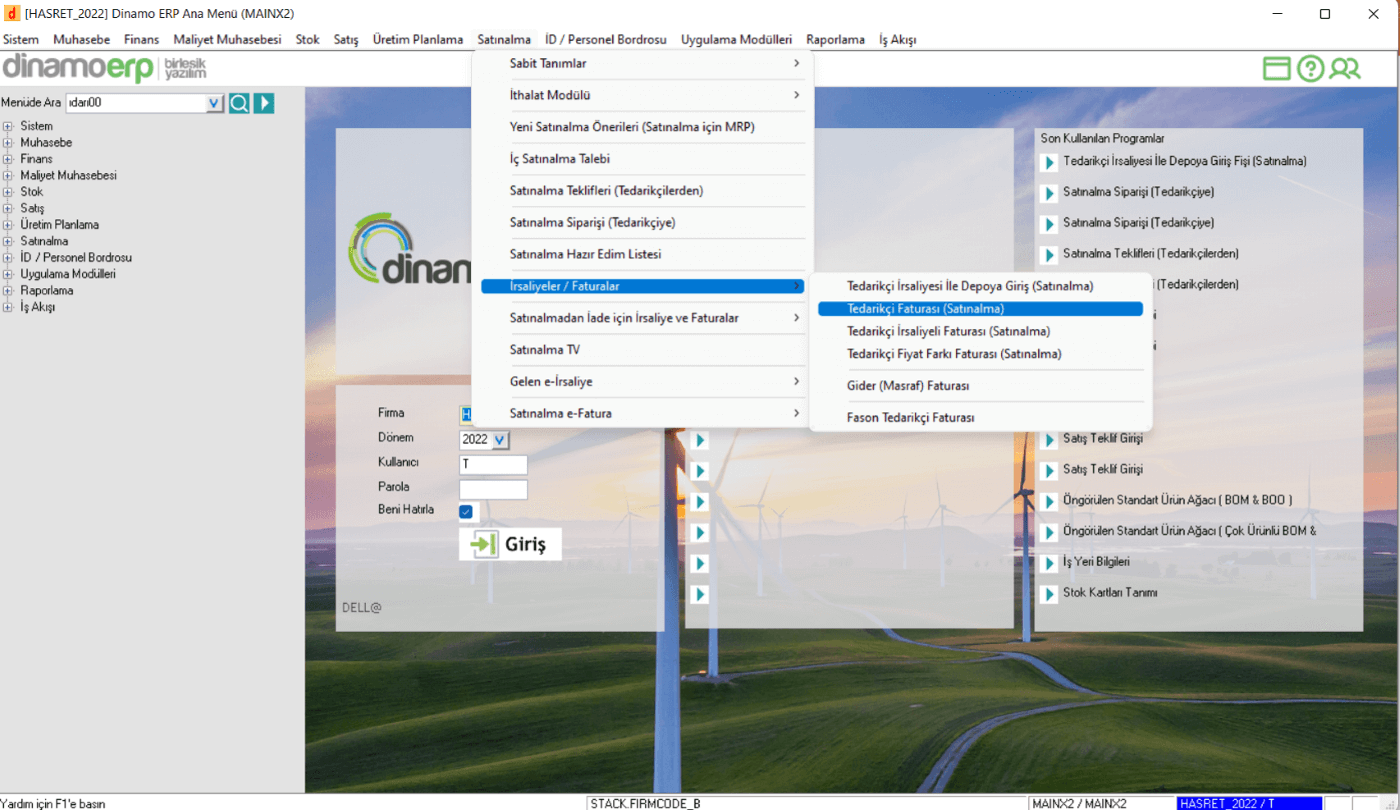Click arrow icon beside Öngörülen Standart Ürün Ağacı (Çok Ürünlü BOM

click(1049, 532)
